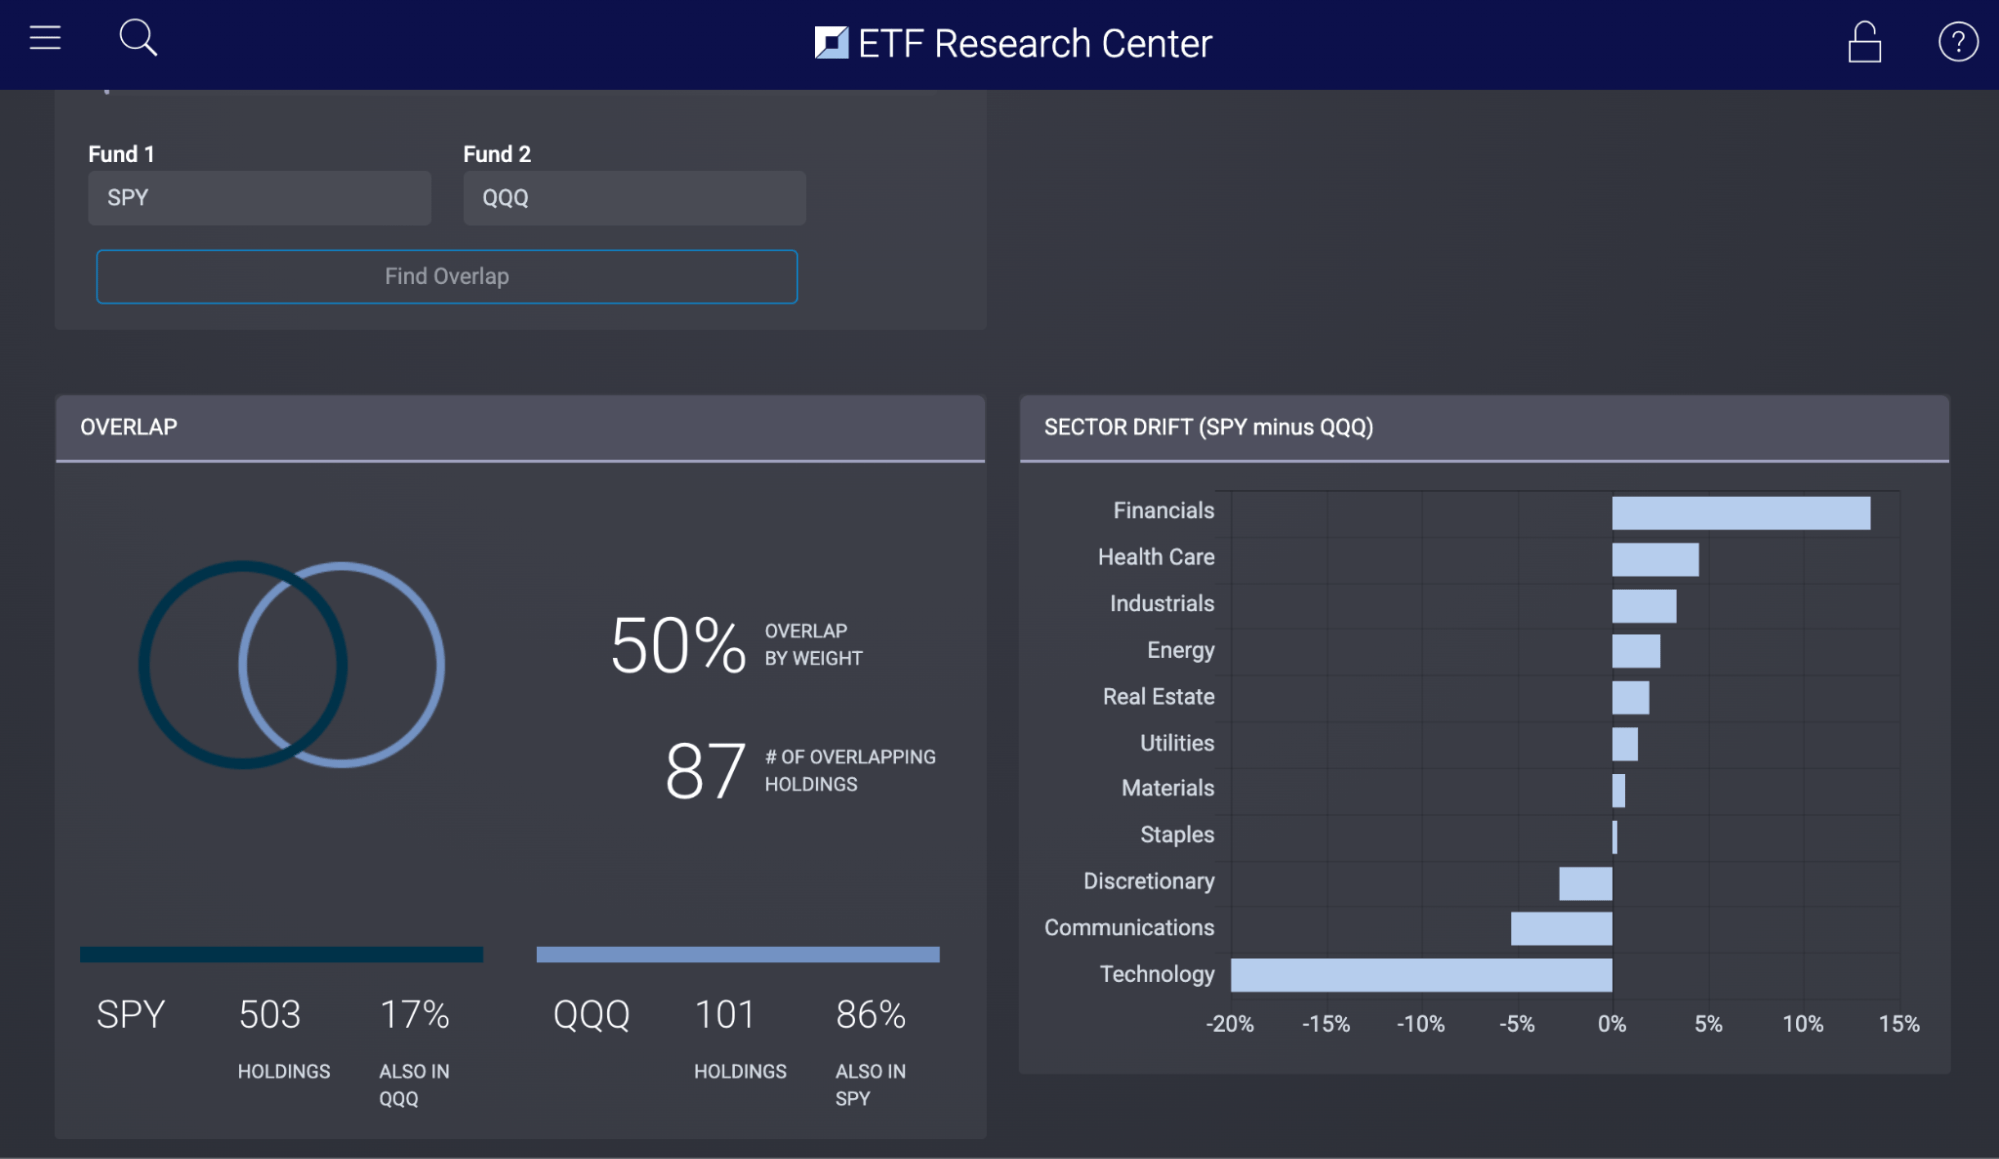The image size is (1999, 1159).
Task: Click the Financials bar in sector chart
Action: [1741, 513]
